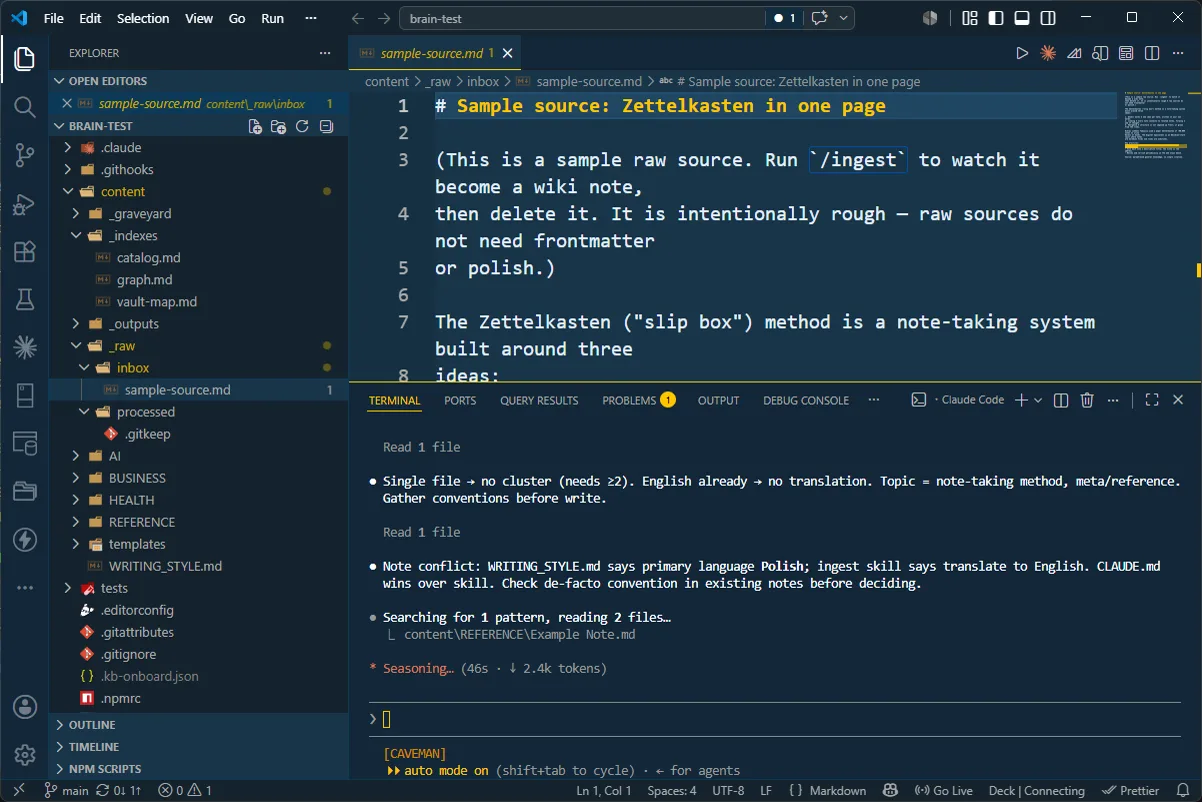Open markdown preview to the side
This screenshot has width=1202, height=802.
1100,53
